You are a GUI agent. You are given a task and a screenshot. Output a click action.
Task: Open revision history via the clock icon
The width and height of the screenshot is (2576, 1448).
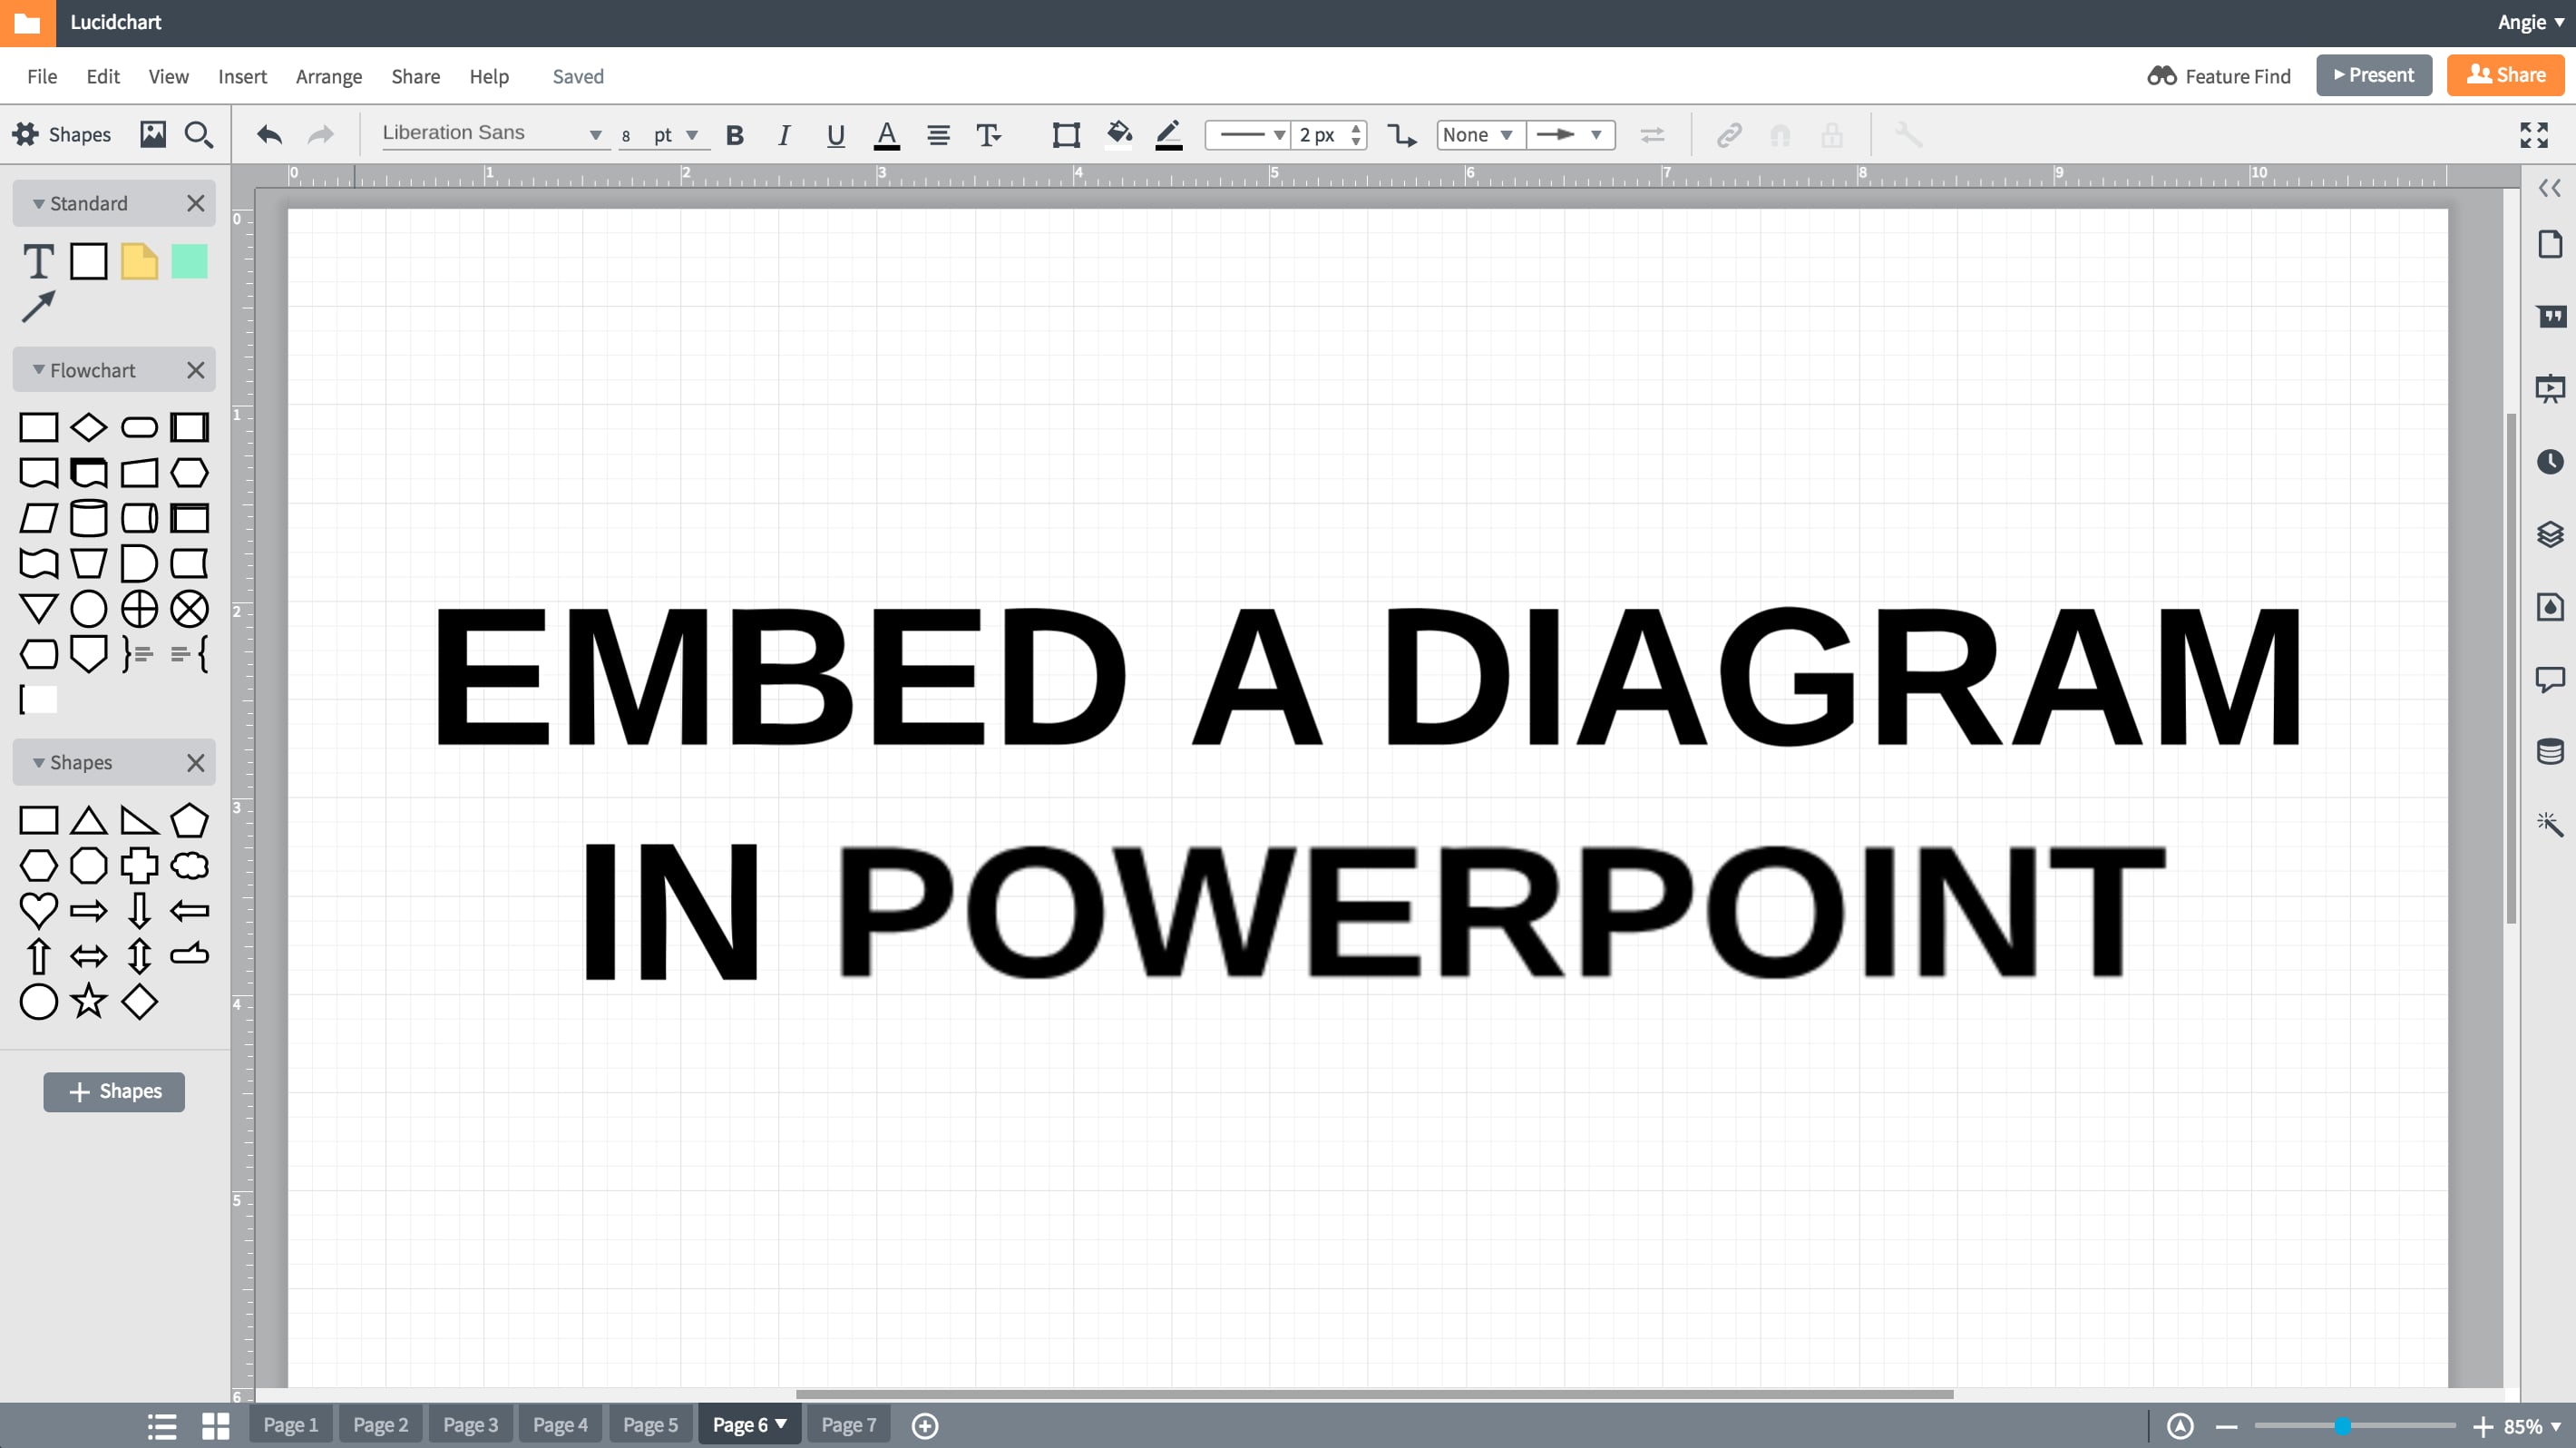(2551, 462)
